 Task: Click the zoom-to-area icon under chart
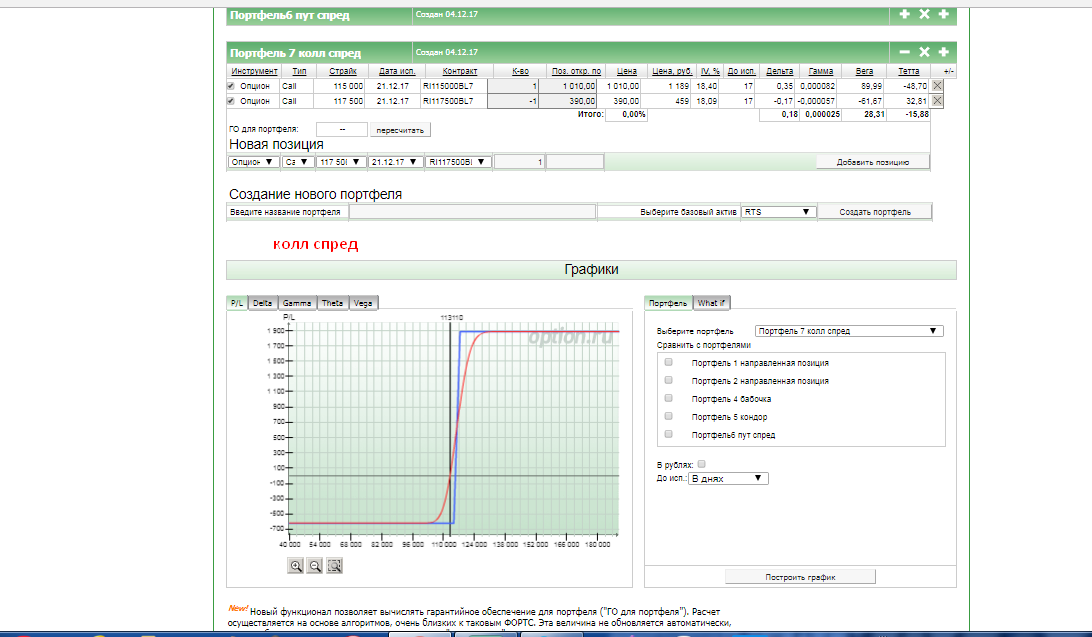pyautogui.click(x=335, y=566)
